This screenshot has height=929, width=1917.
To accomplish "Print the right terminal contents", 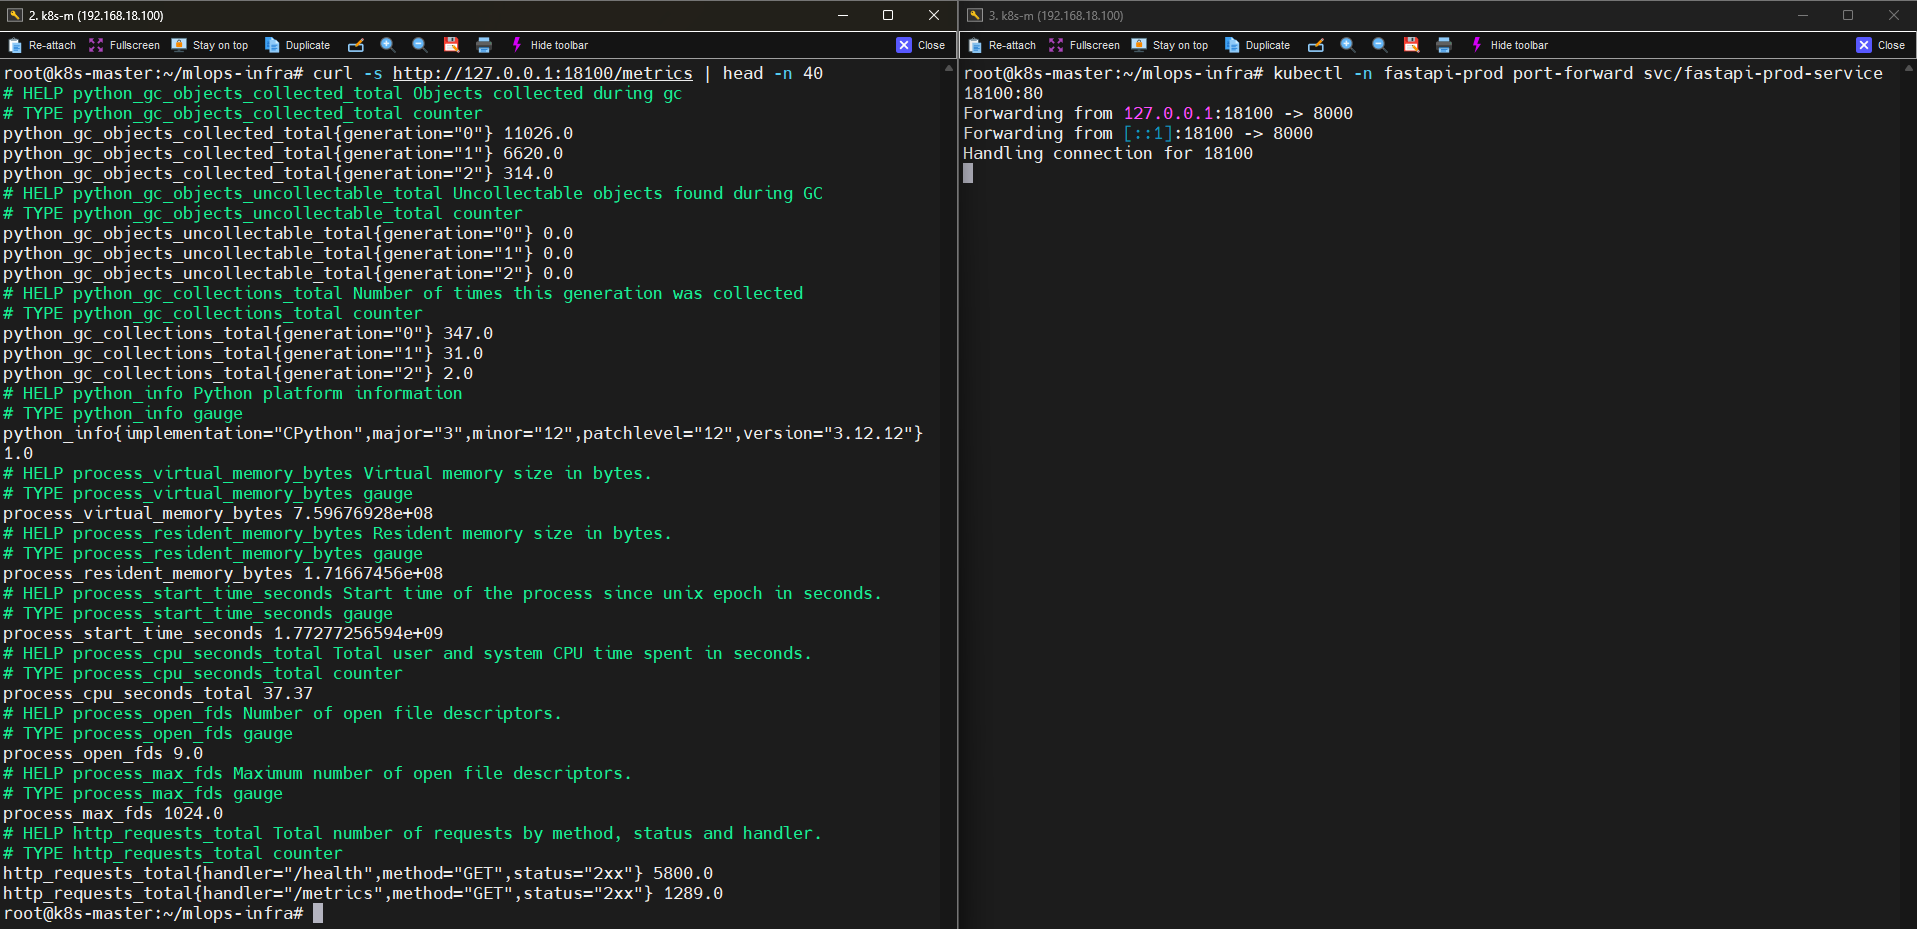I will point(1443,45).
